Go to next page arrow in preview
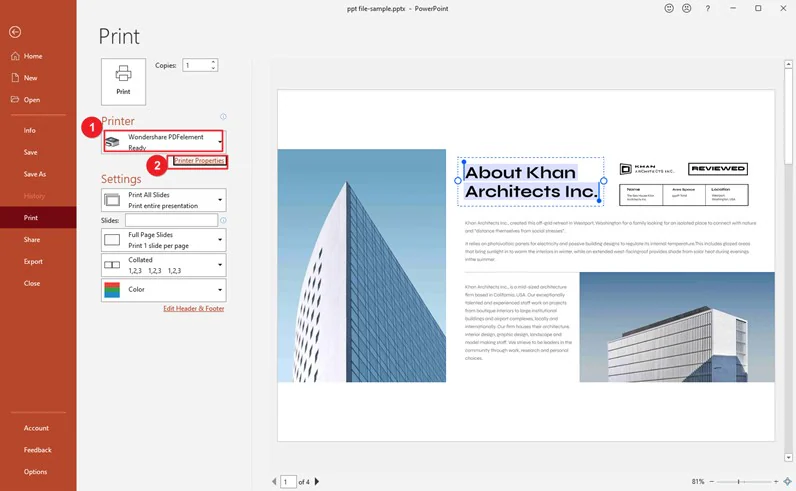This screenshot has width=796, height=491. click(317, 481)
